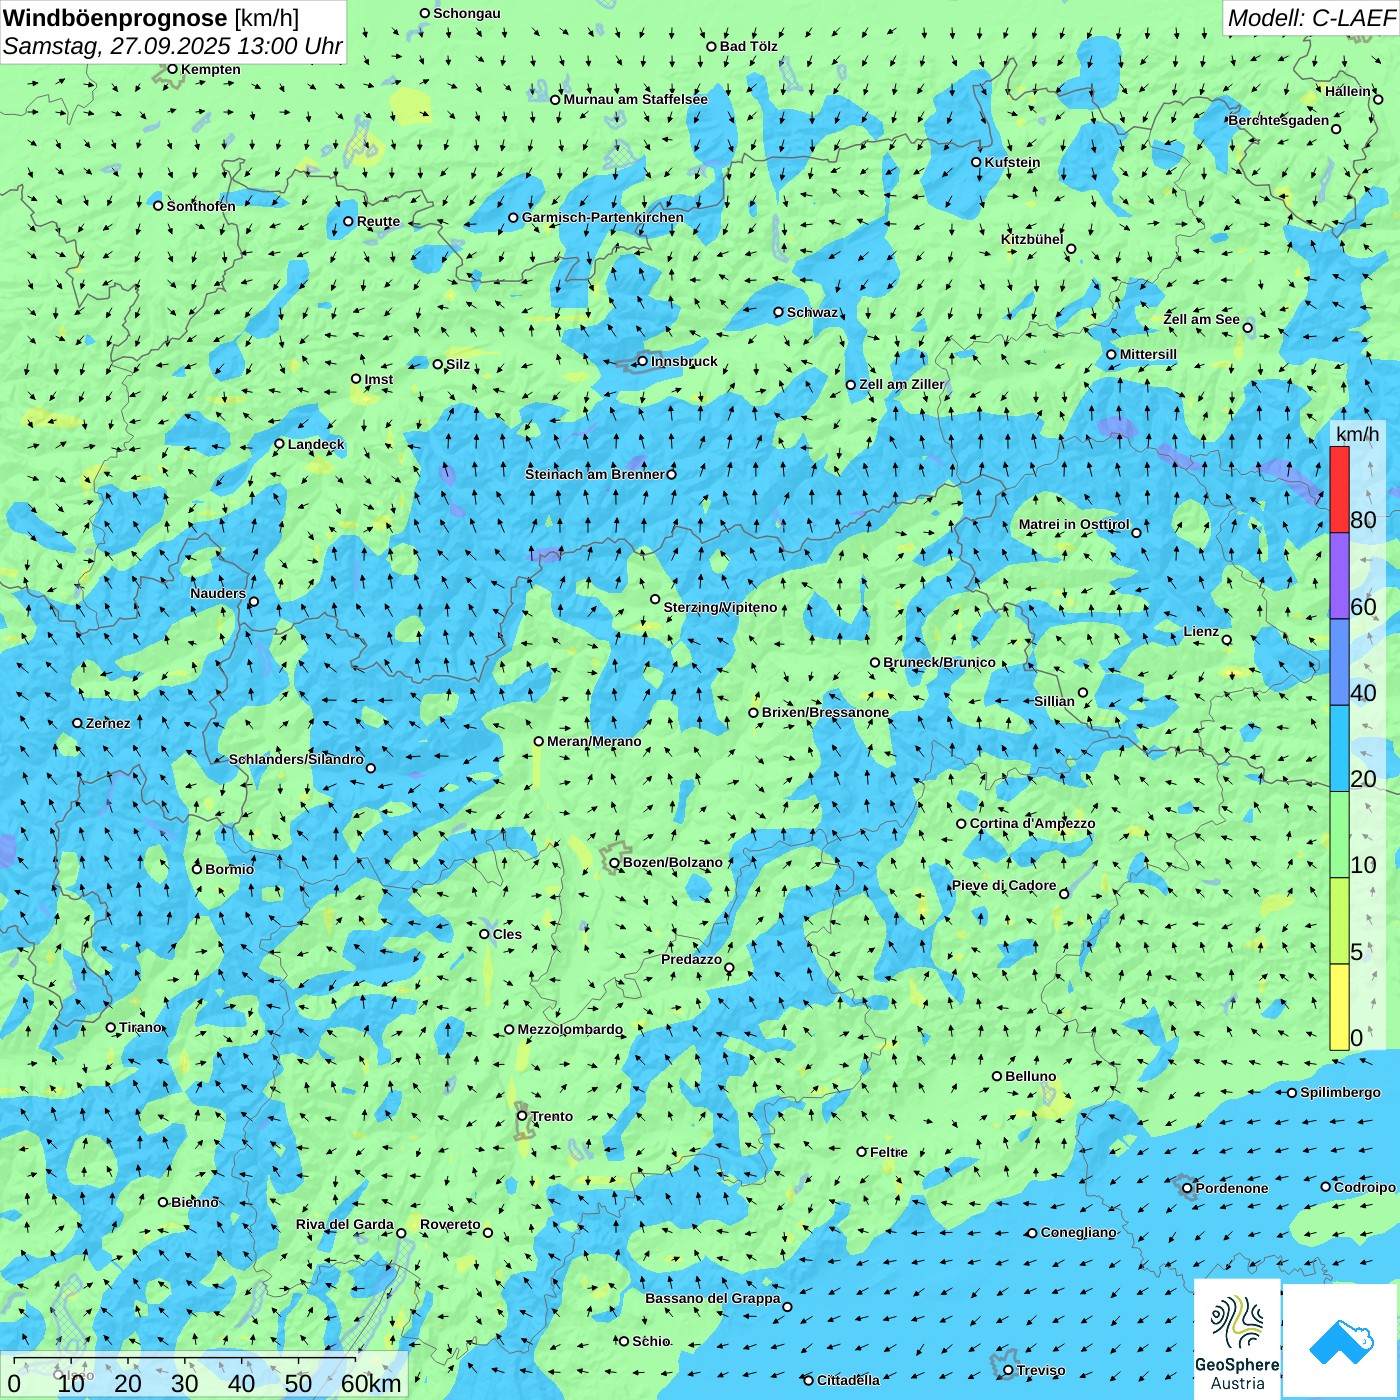Click the GeoSphere Austria logo
Viewport: 1400px width, 1400px height.
pyautogui.click(x=1237, y=1339)
